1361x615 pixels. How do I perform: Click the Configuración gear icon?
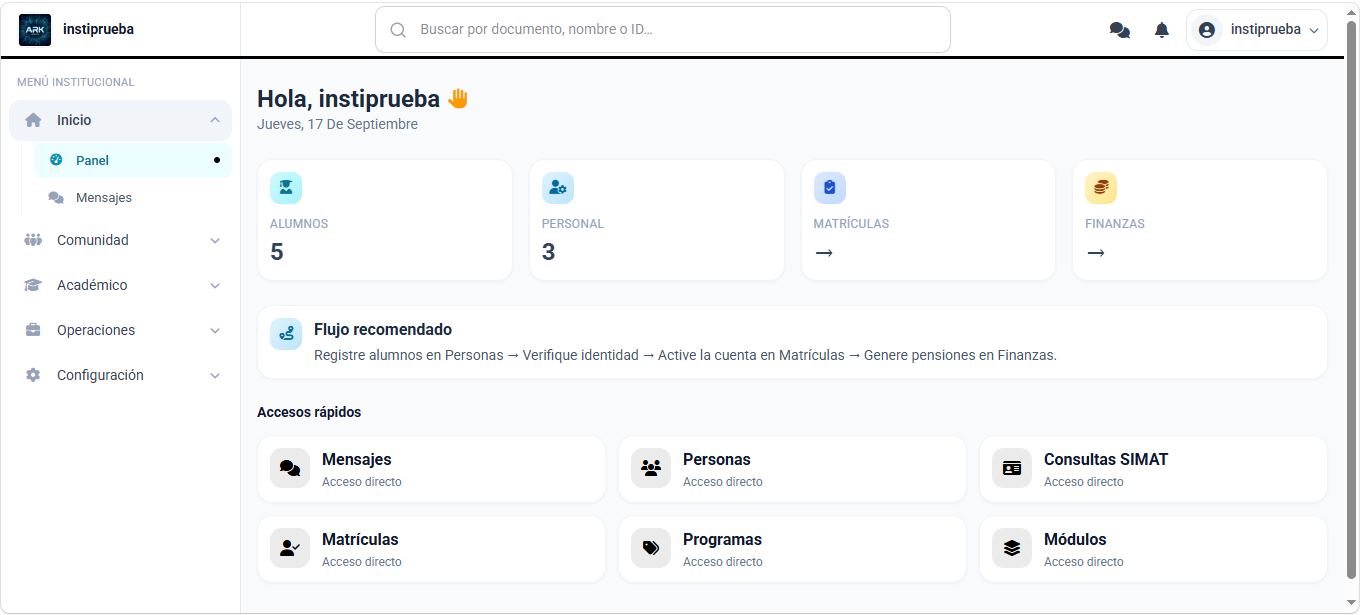coord(33,375)
